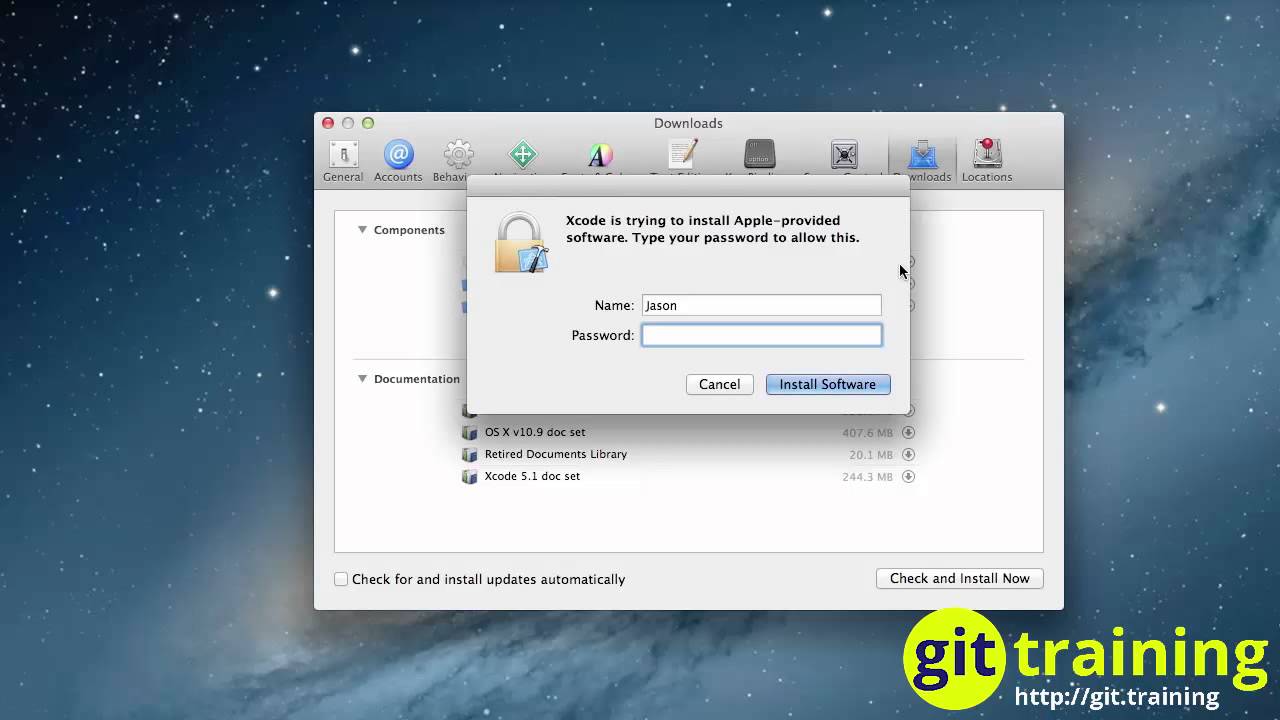Download the Xcode 5.1 doc set
The height and width of the screenshot is (720, 1280).
(908, 477)
